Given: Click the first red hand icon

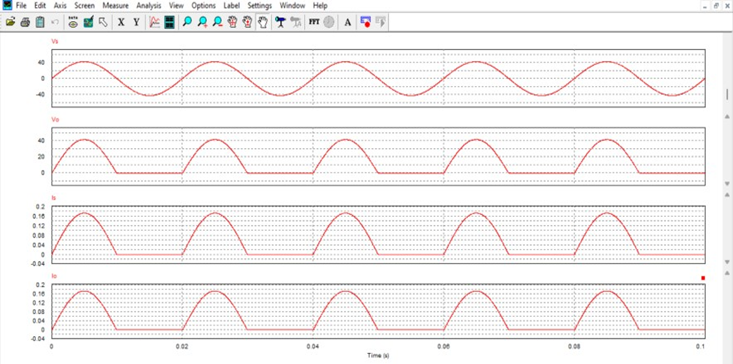Looking at the screenshot, I should click(232, 21).
